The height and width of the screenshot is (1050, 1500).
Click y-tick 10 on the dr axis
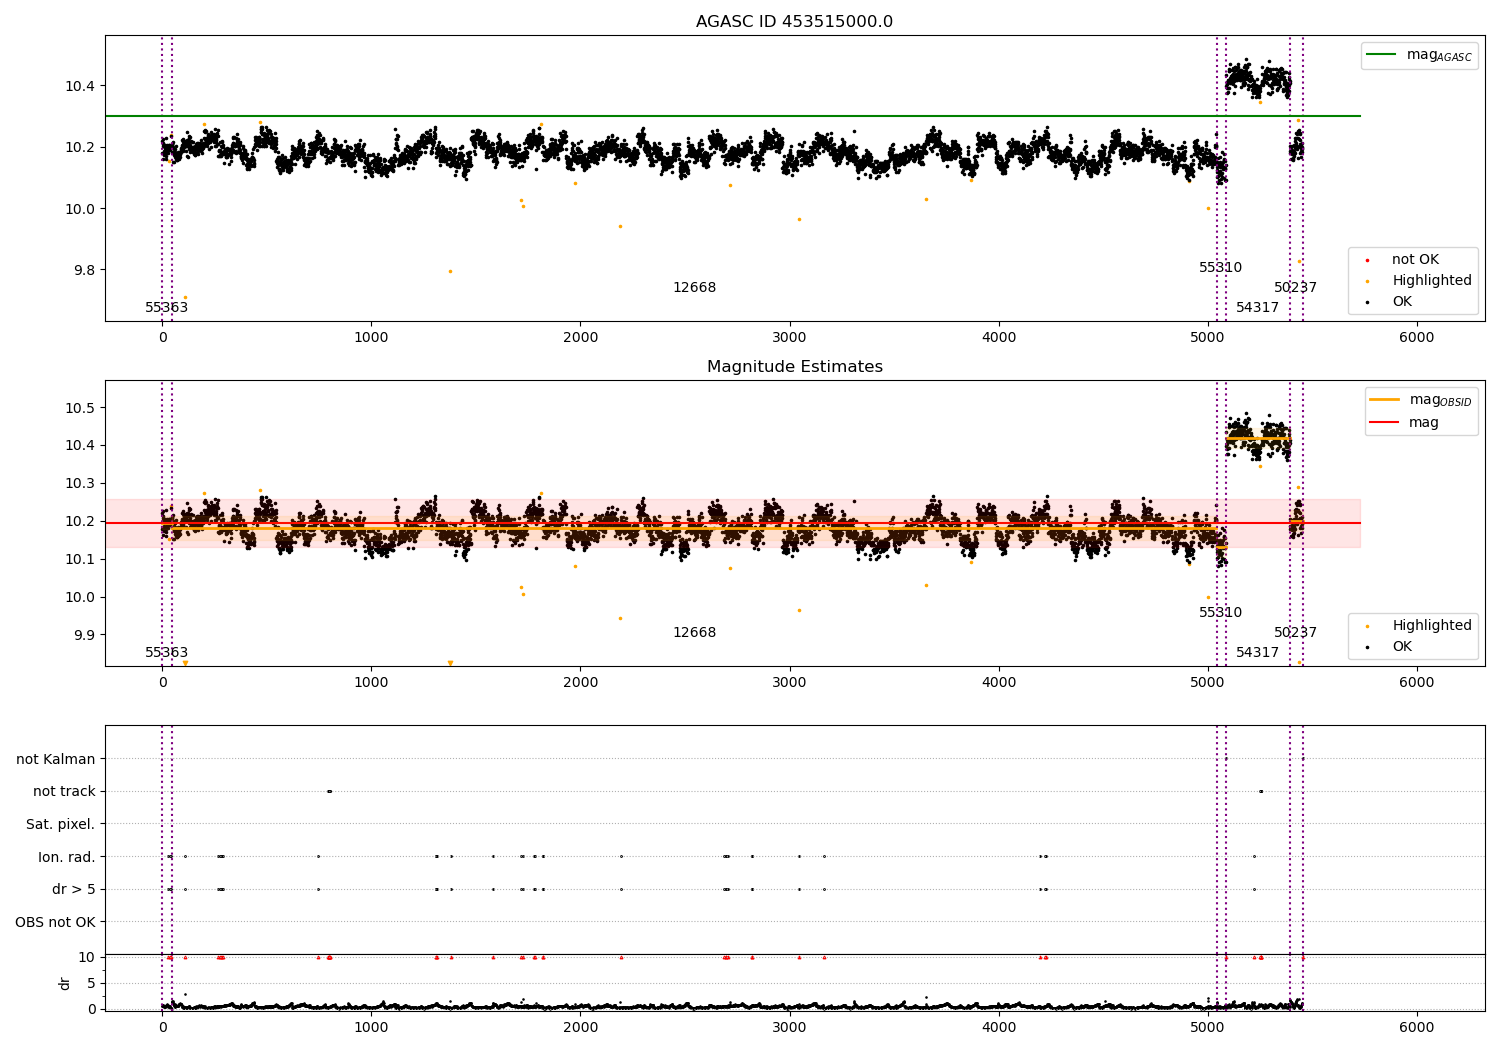pyautogui.click(x=87, y=957)
